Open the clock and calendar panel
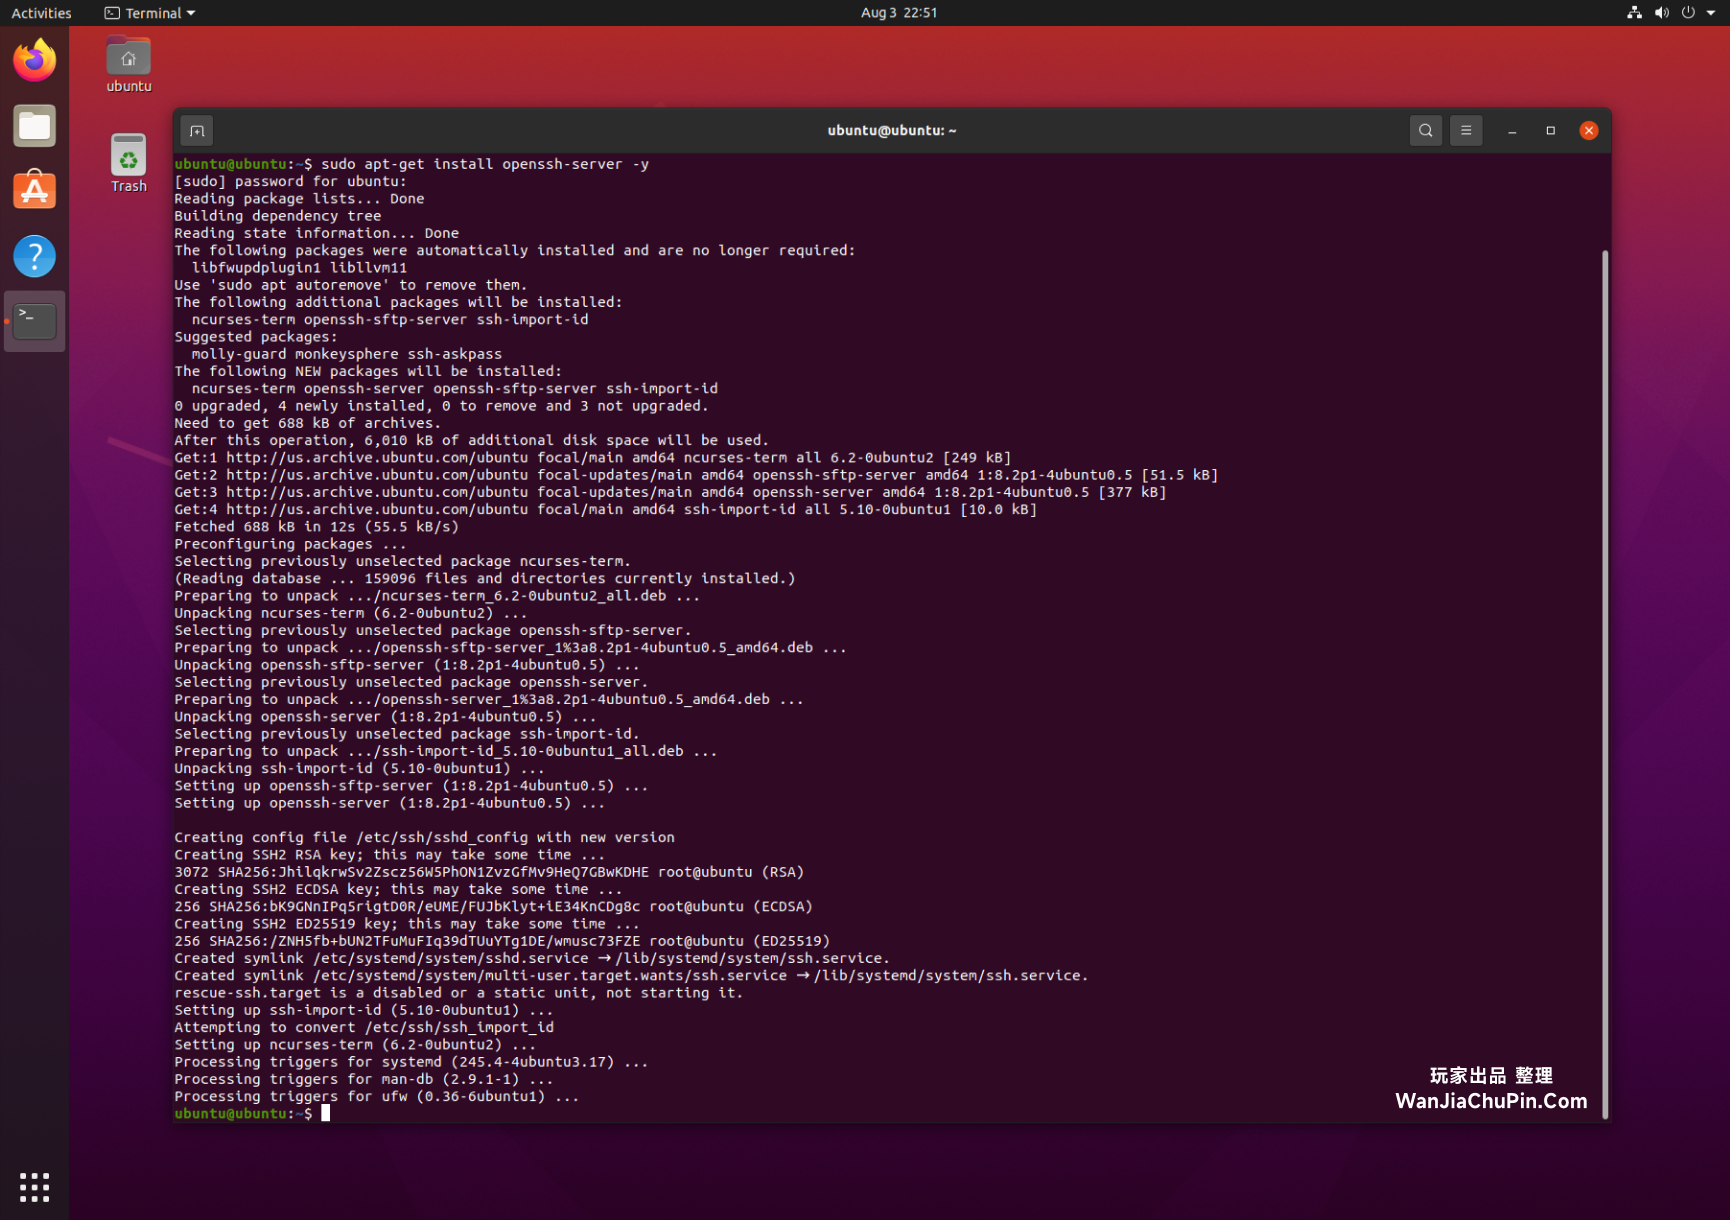The image size is (1730, 1220). (x=898, y=13)
